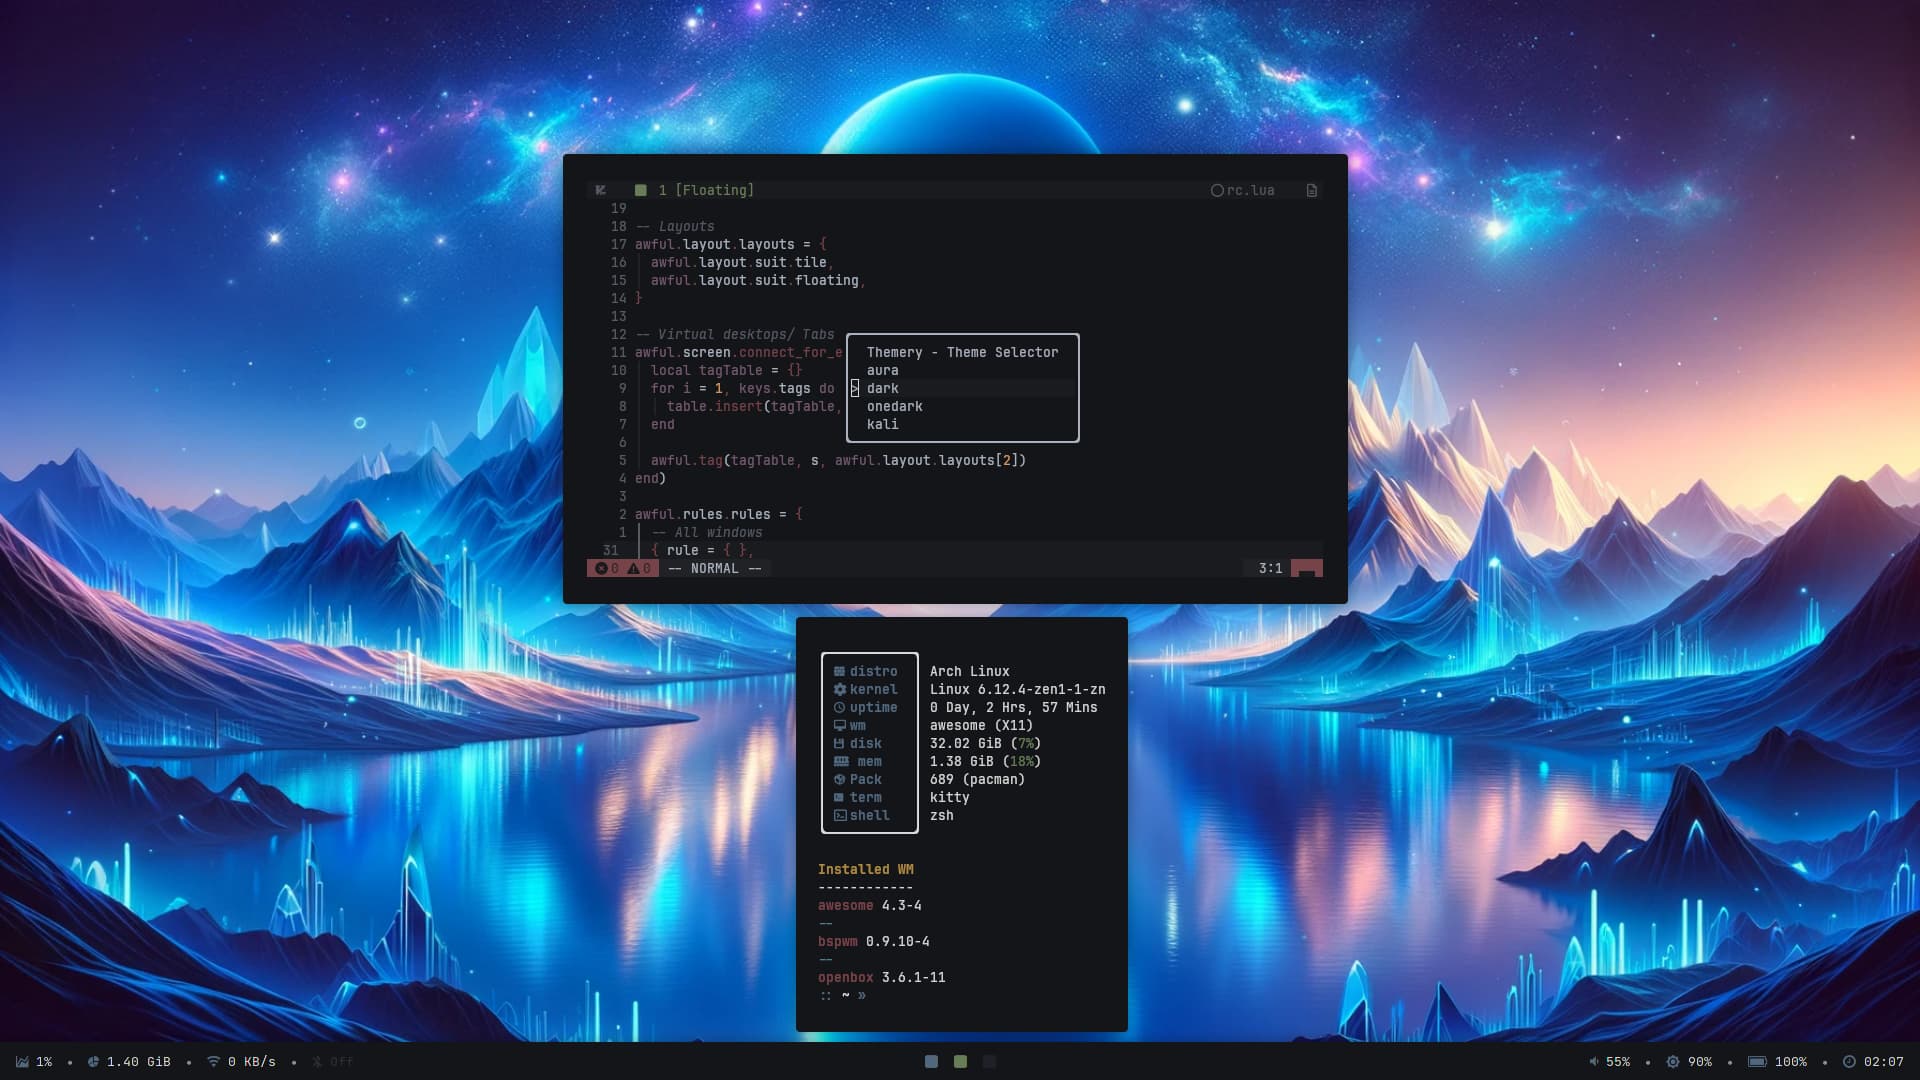1920x1080 pixels.
Task: Switch to the dark third workspace tag
Action: click(989, 1062)
